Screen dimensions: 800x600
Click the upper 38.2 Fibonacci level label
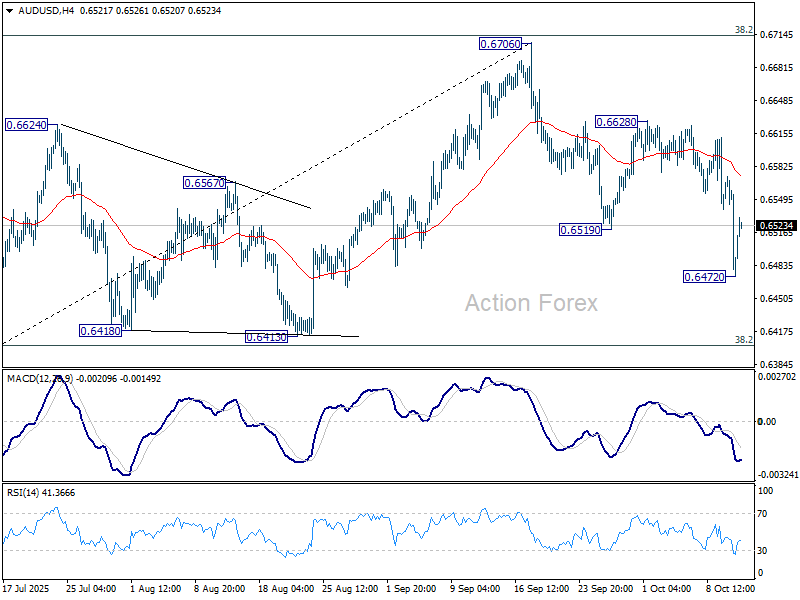tap(743, 30)
